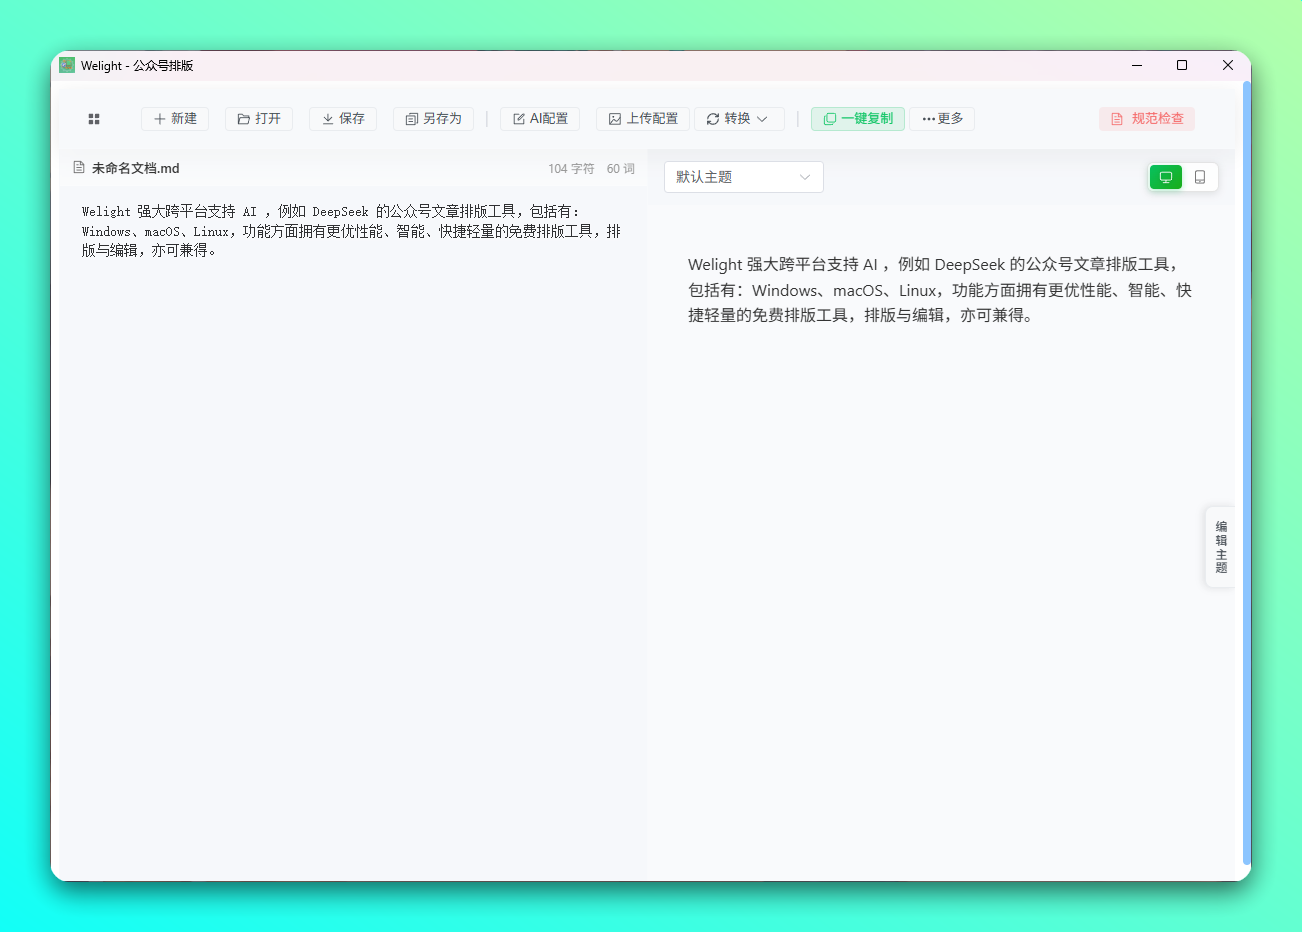Screen dimensions: 1302x932
Task: Copy everything with the 一键复制 button
Action: coord(858,119)
